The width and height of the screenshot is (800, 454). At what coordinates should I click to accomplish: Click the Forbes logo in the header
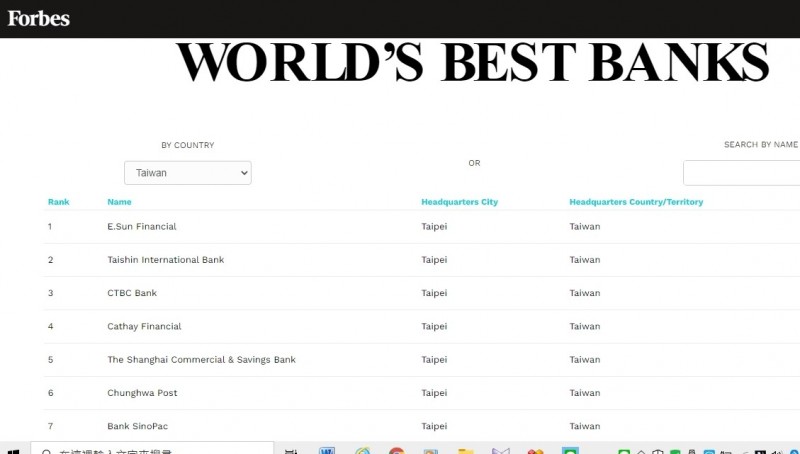(39, 19)
